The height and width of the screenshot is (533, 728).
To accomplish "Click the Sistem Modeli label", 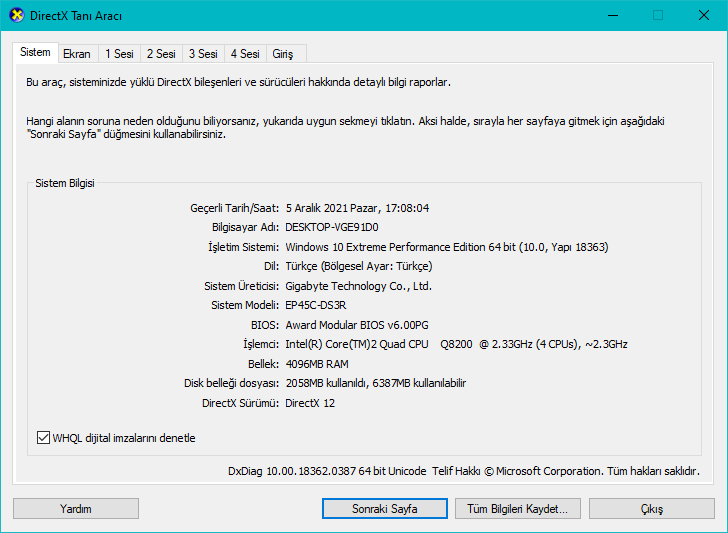I will pyautogui.click(x=245, y=305).
